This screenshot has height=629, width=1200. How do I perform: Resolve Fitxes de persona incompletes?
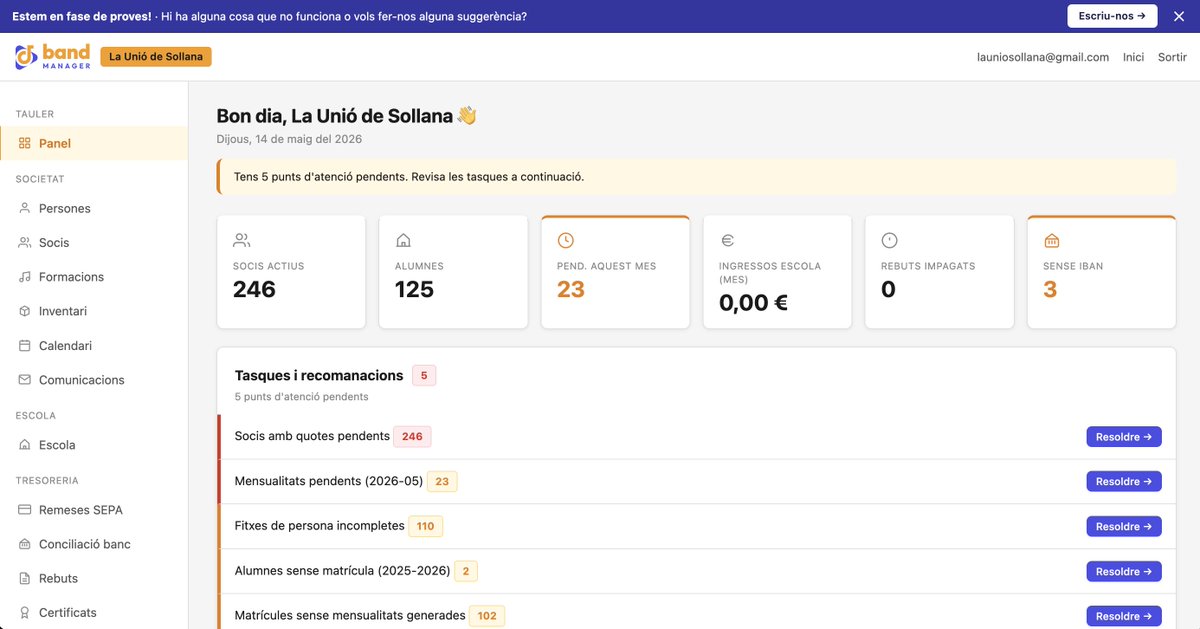pyautogui.click(x=1124, y=526)
